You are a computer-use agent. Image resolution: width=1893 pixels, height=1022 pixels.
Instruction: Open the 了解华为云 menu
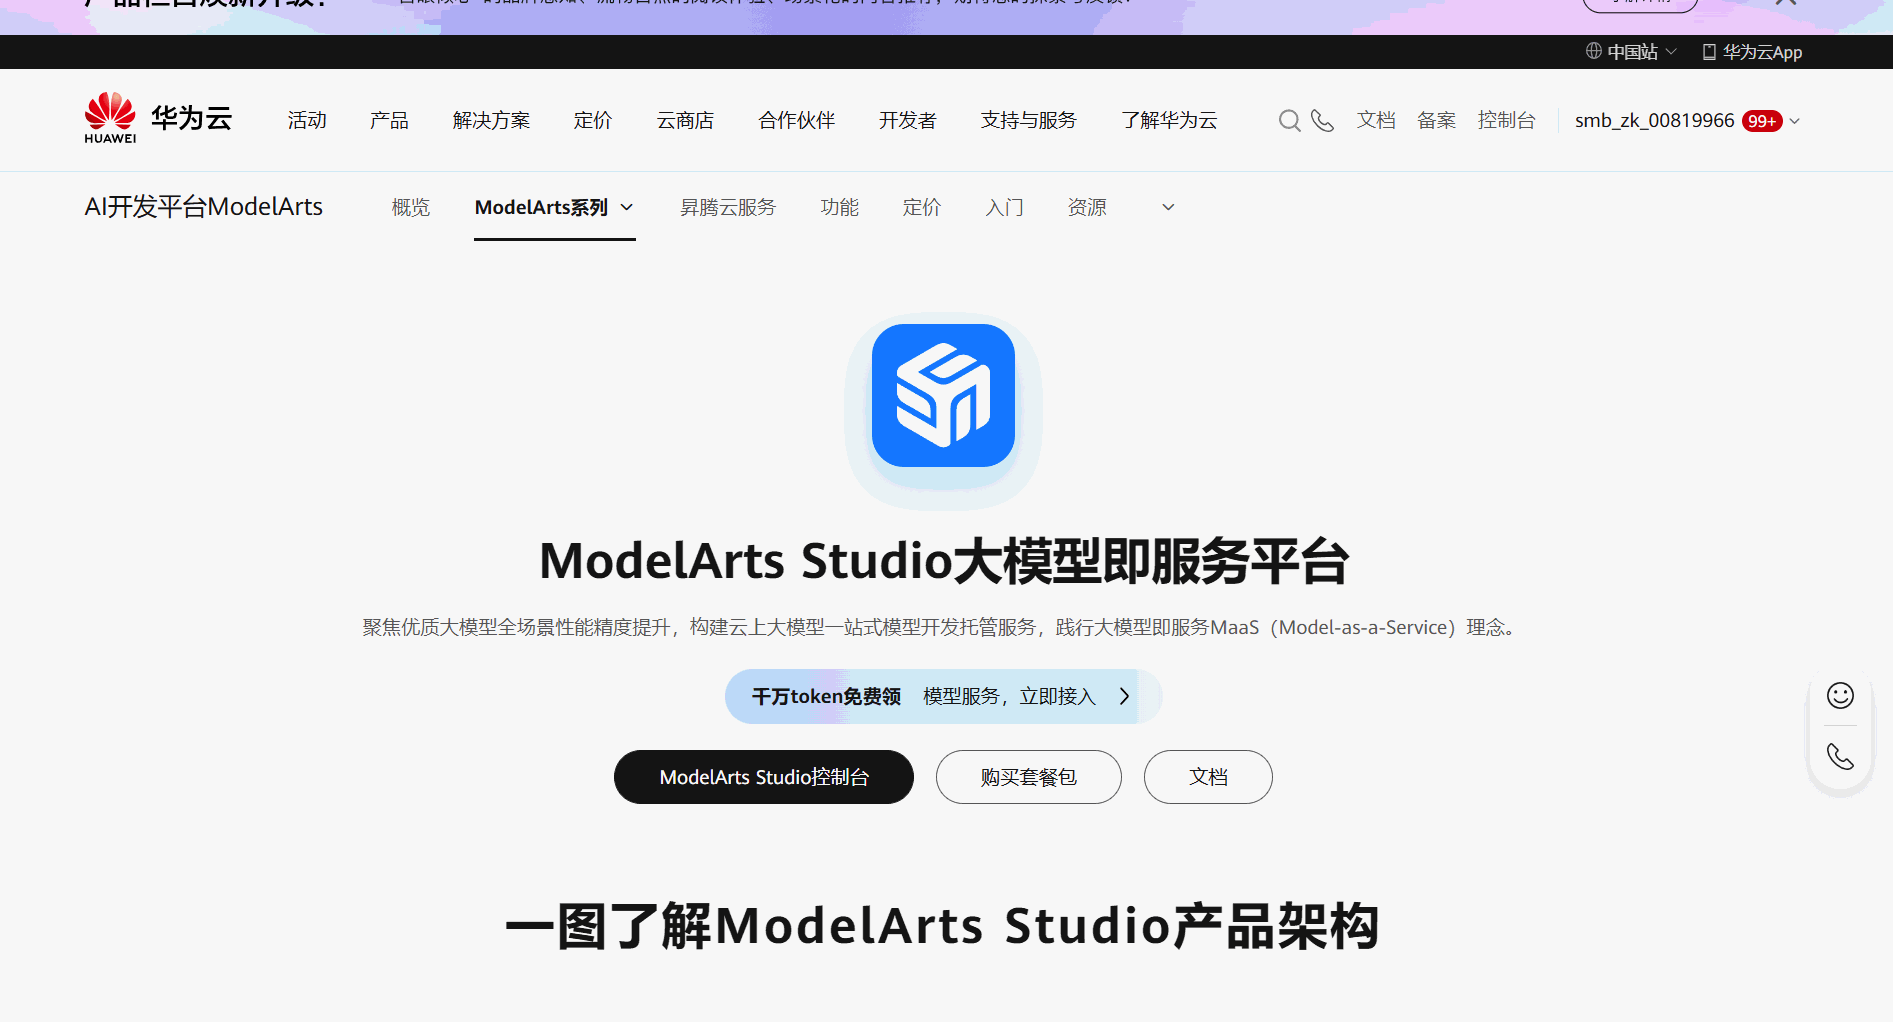pos(1169,120)
